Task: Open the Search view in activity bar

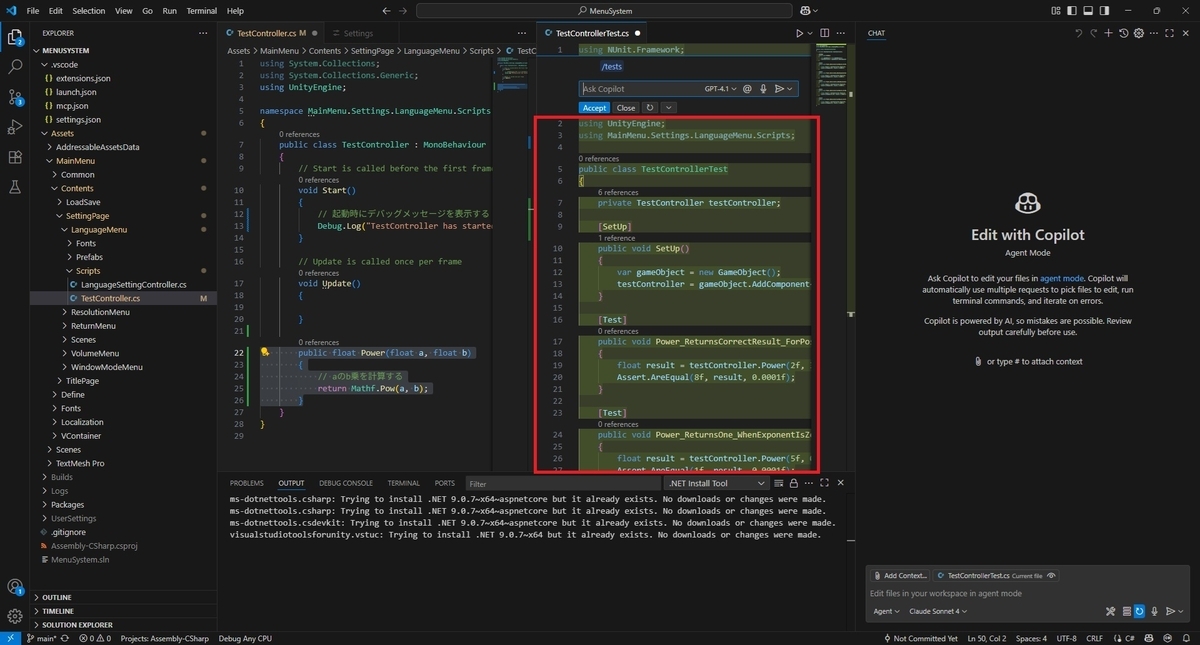Action: [x=15, y=67]
